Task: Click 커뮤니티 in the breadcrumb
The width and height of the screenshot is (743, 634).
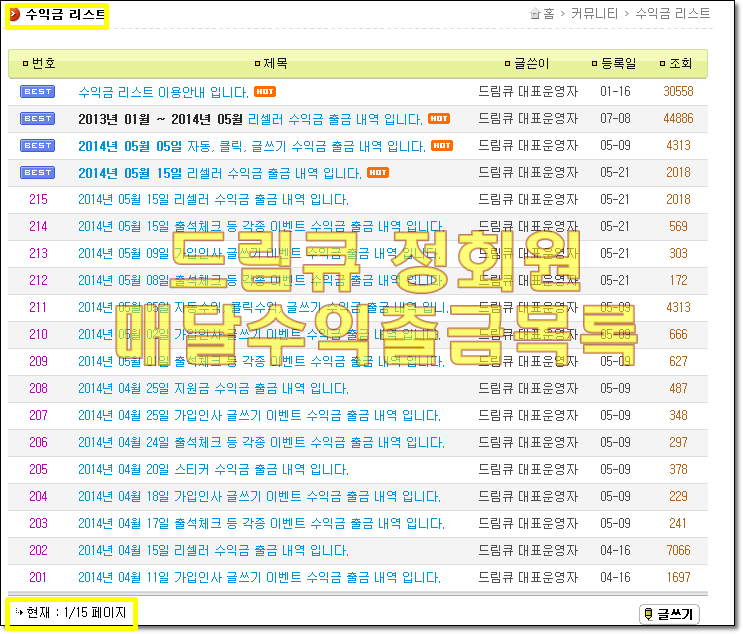Action: [594, 14]
